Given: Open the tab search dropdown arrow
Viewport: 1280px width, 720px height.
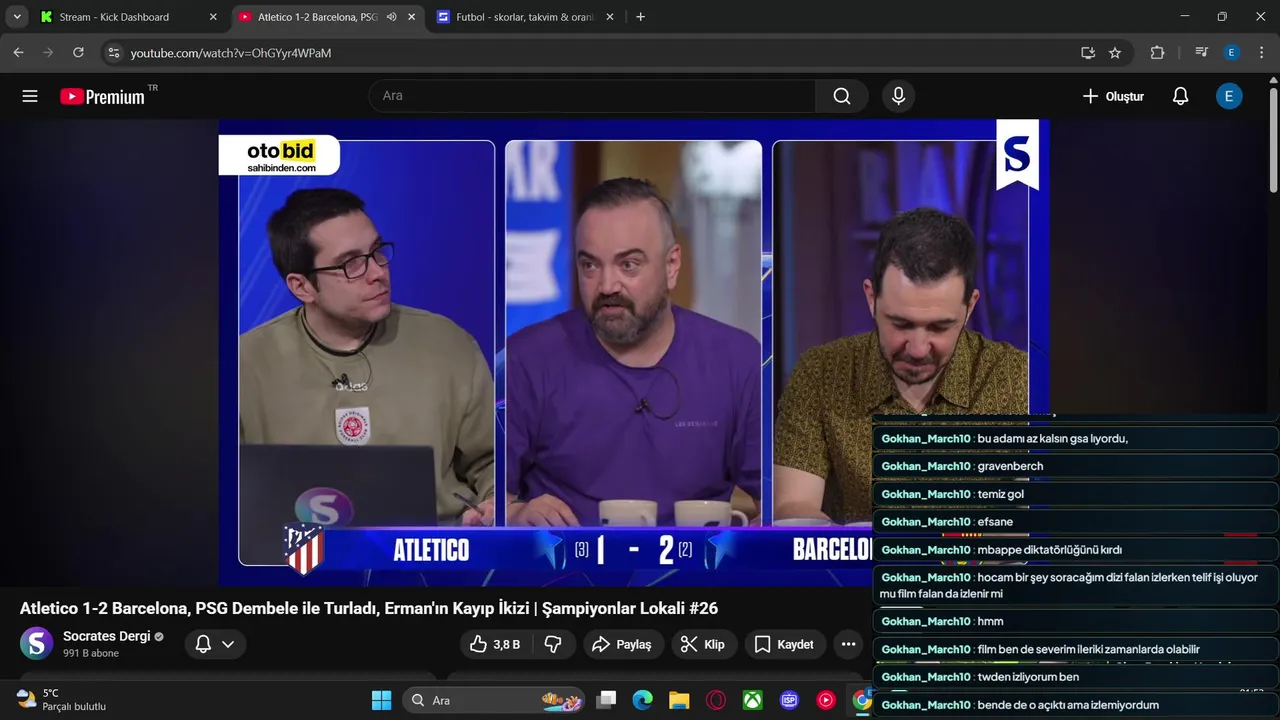Looking at the screenshot, I should point(17,17).
